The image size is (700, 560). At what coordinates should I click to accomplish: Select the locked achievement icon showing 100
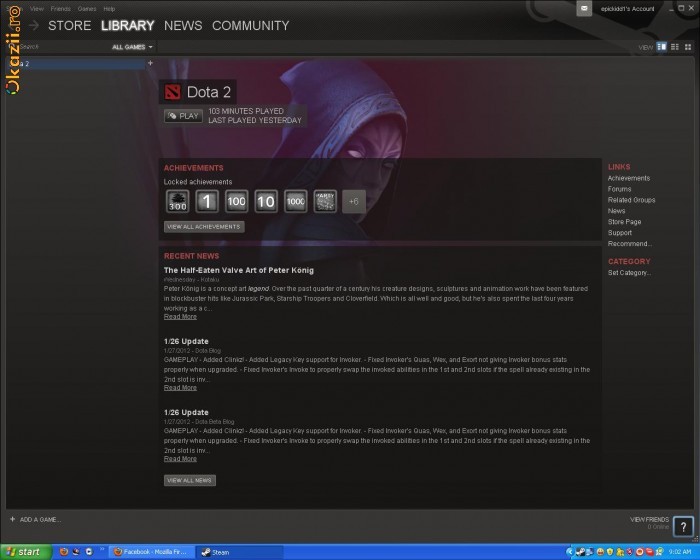(237, 201)
